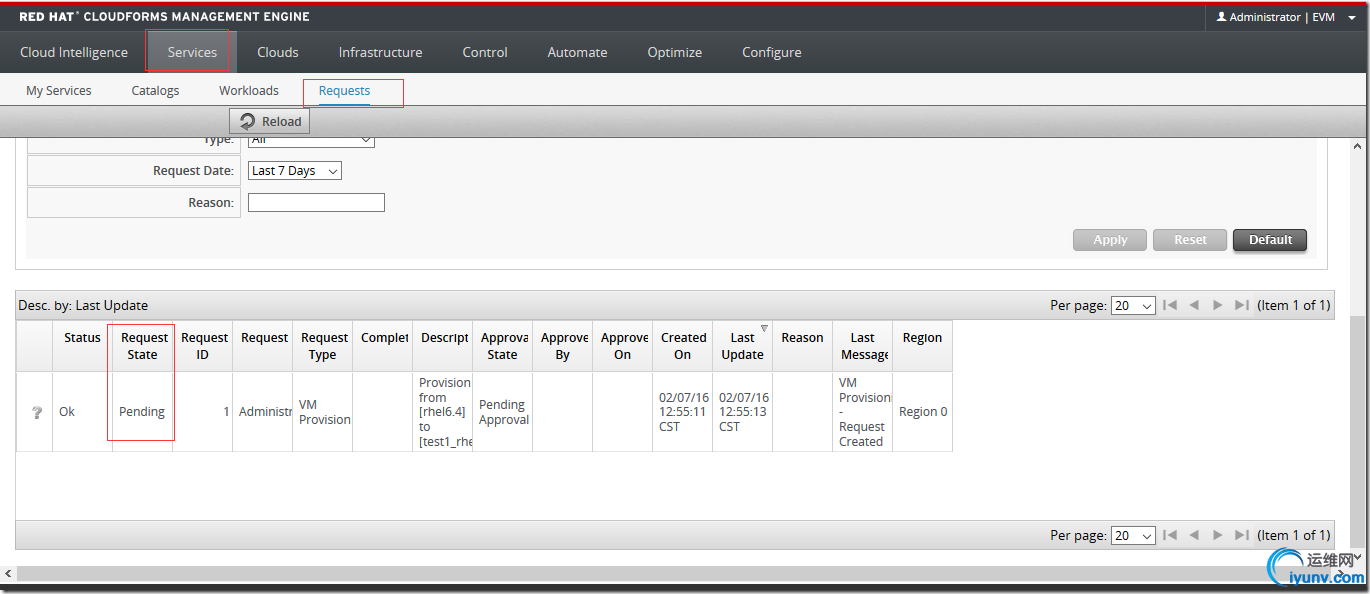
Task: Sort by Created On column header
Action: click(x=683, y=346)
